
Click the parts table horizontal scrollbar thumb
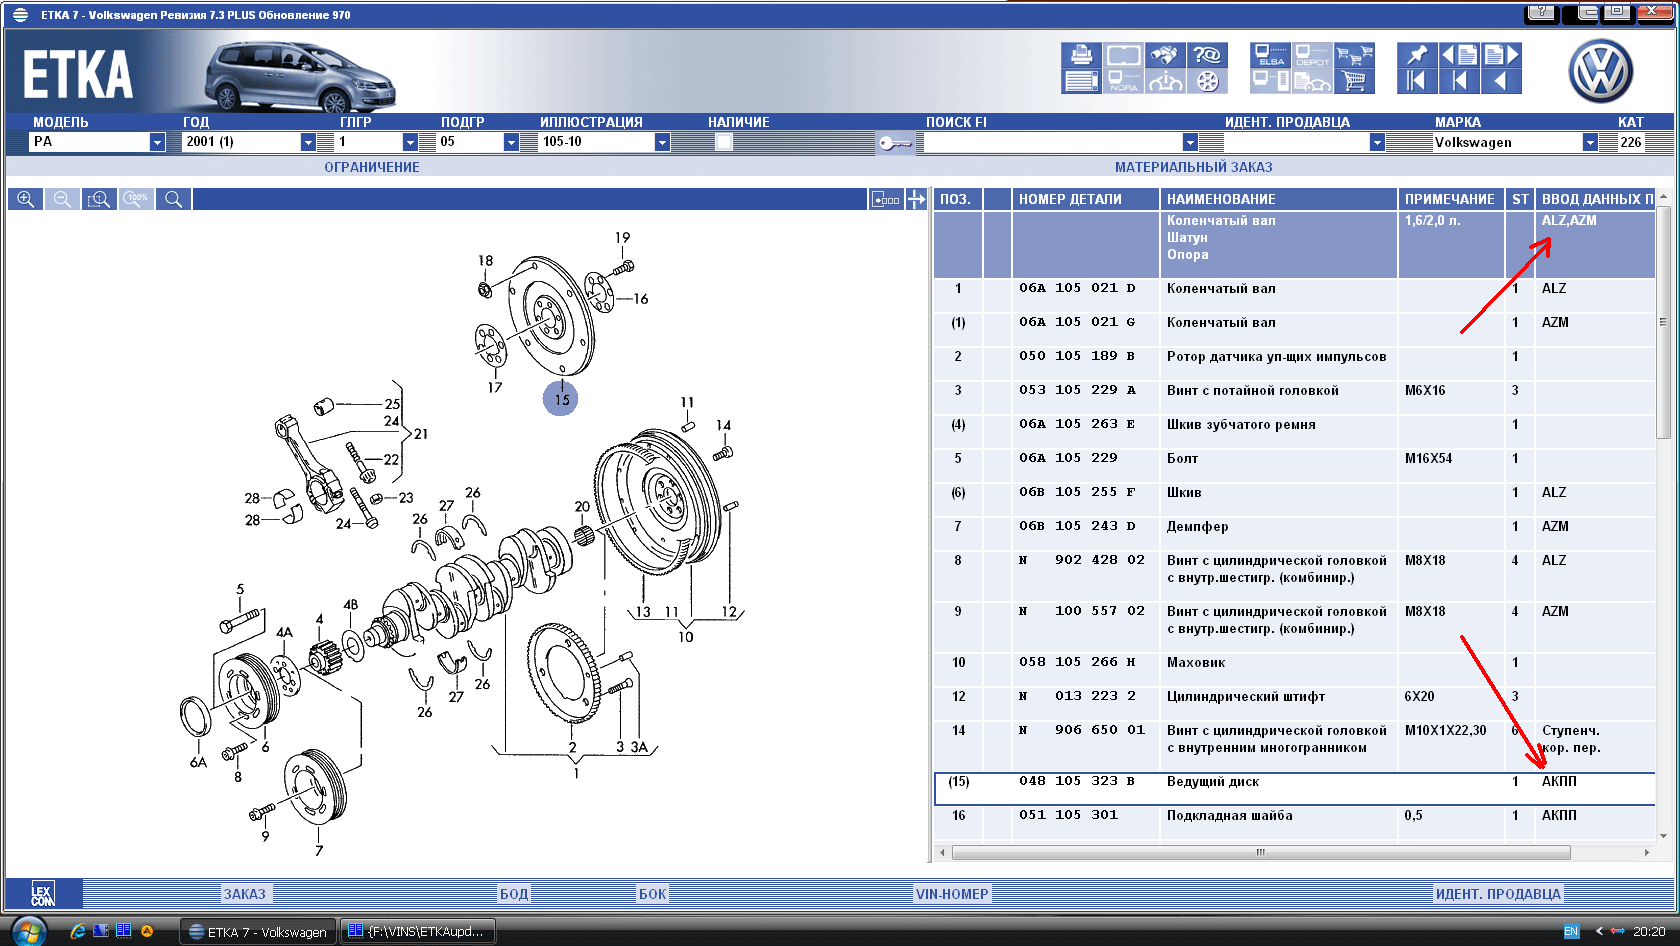1261,853
